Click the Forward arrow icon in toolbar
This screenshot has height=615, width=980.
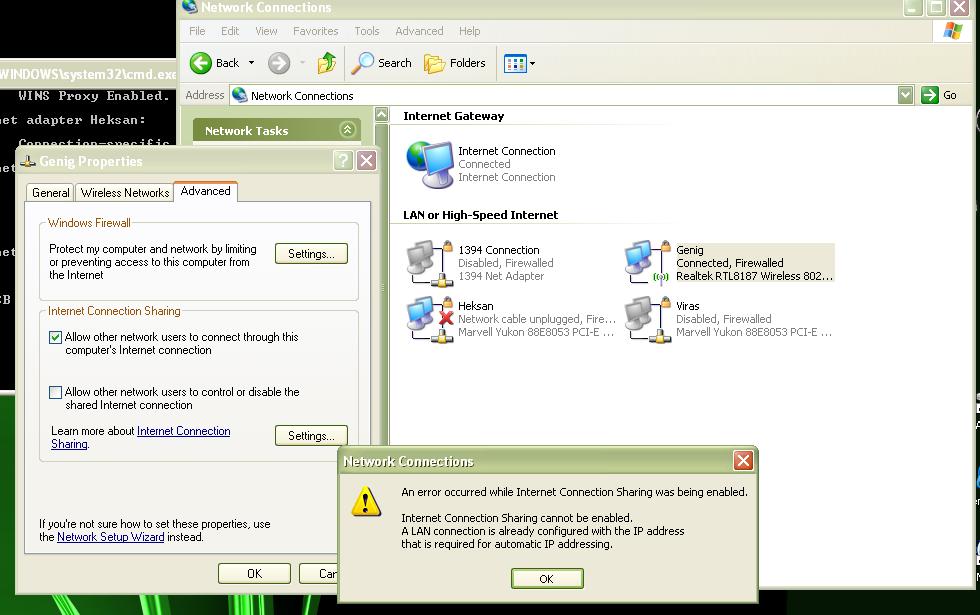pyautogui.click(x=279, y=63)
